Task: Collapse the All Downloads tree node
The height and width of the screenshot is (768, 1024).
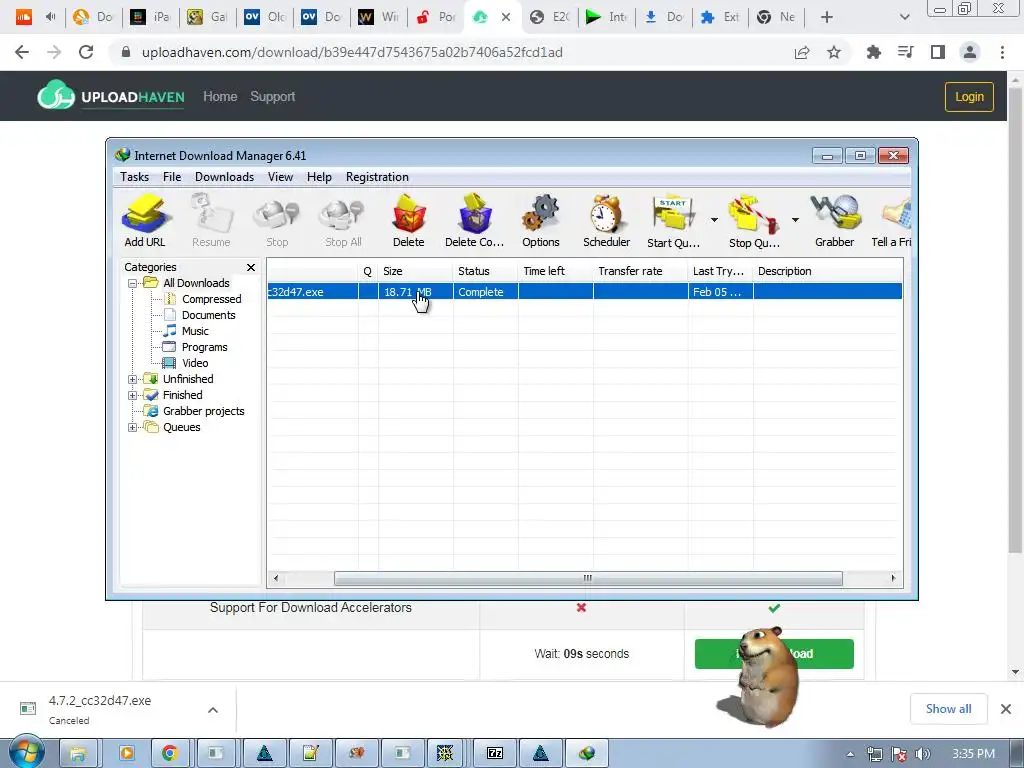Action: tap(133, 283)
